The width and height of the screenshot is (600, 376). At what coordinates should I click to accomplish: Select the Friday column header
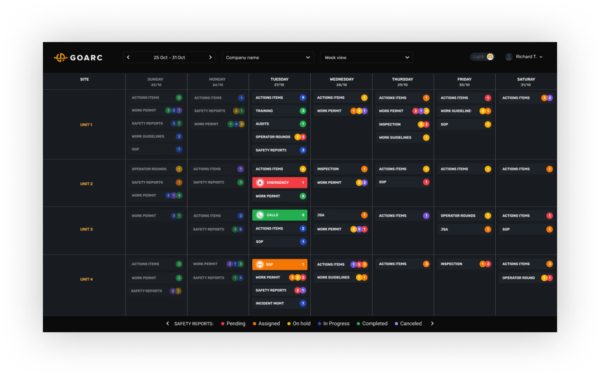464,81
